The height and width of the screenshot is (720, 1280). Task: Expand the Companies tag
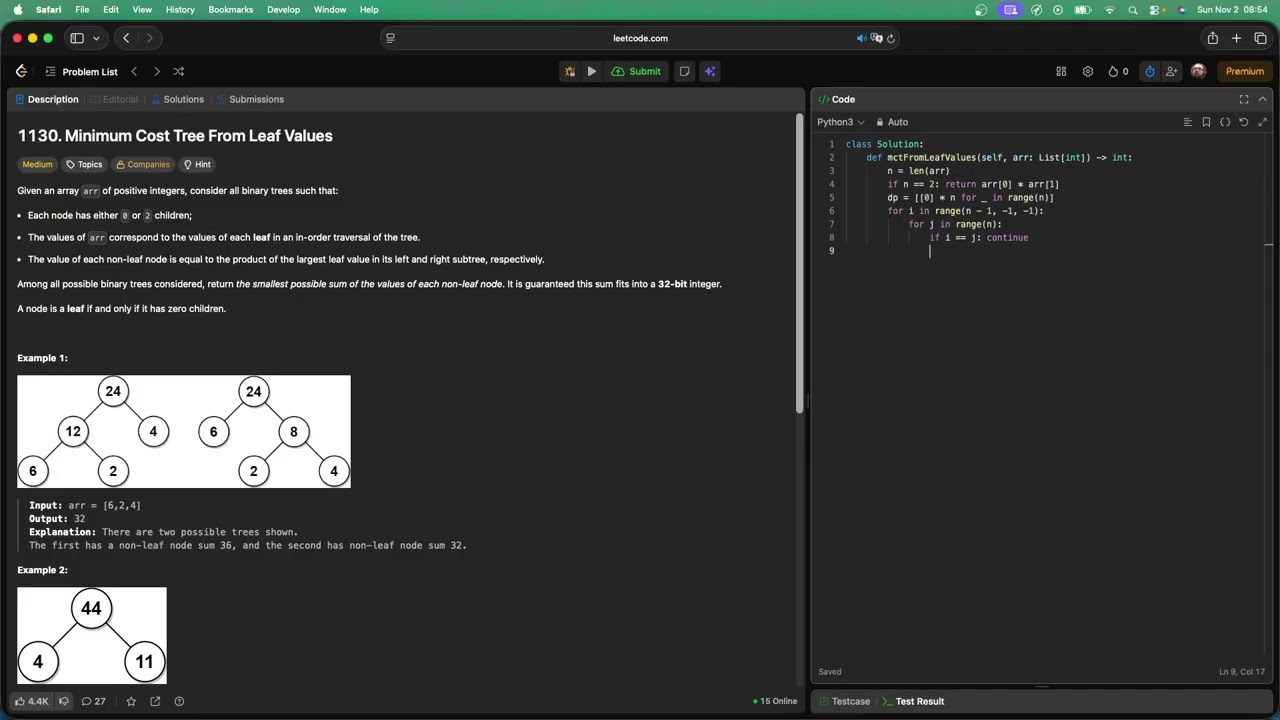point(142,164)
